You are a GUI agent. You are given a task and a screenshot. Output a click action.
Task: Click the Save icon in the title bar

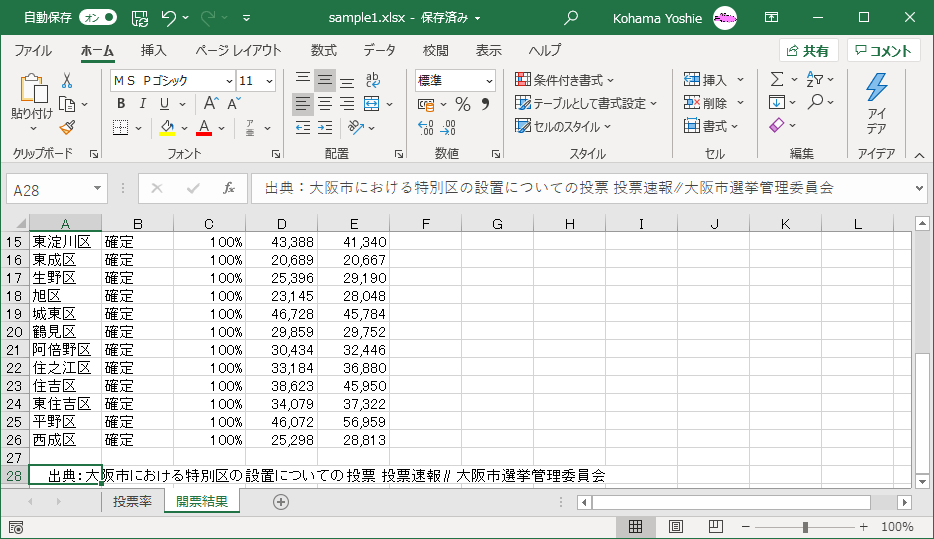[x=139, y=18]
